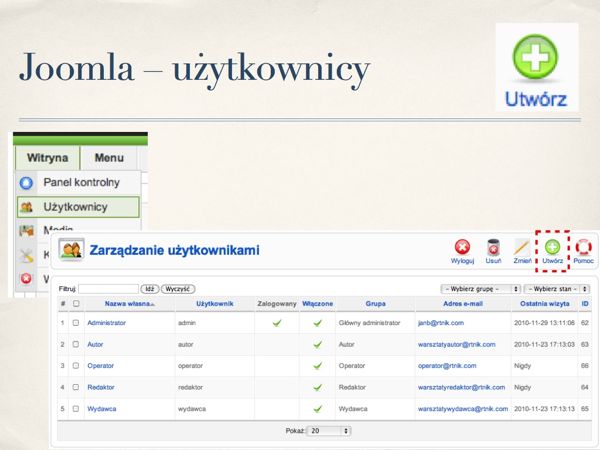600x450 pixels.
Task: Open the Pokaż rows-per-page dropdown
Action: [329, 430]
